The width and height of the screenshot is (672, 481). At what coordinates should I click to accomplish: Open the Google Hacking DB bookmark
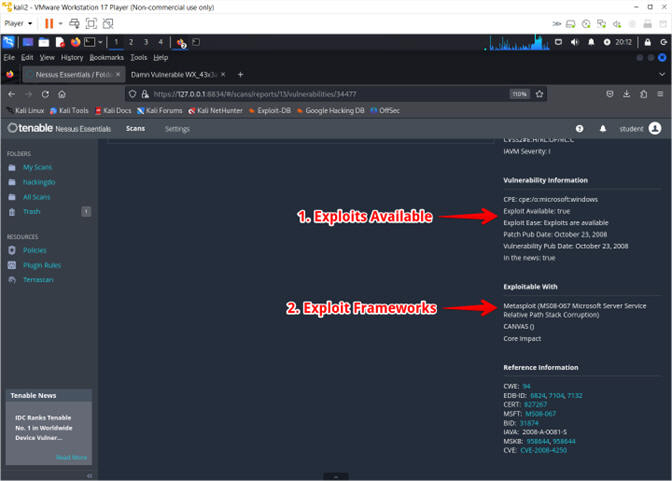point(330,111)
